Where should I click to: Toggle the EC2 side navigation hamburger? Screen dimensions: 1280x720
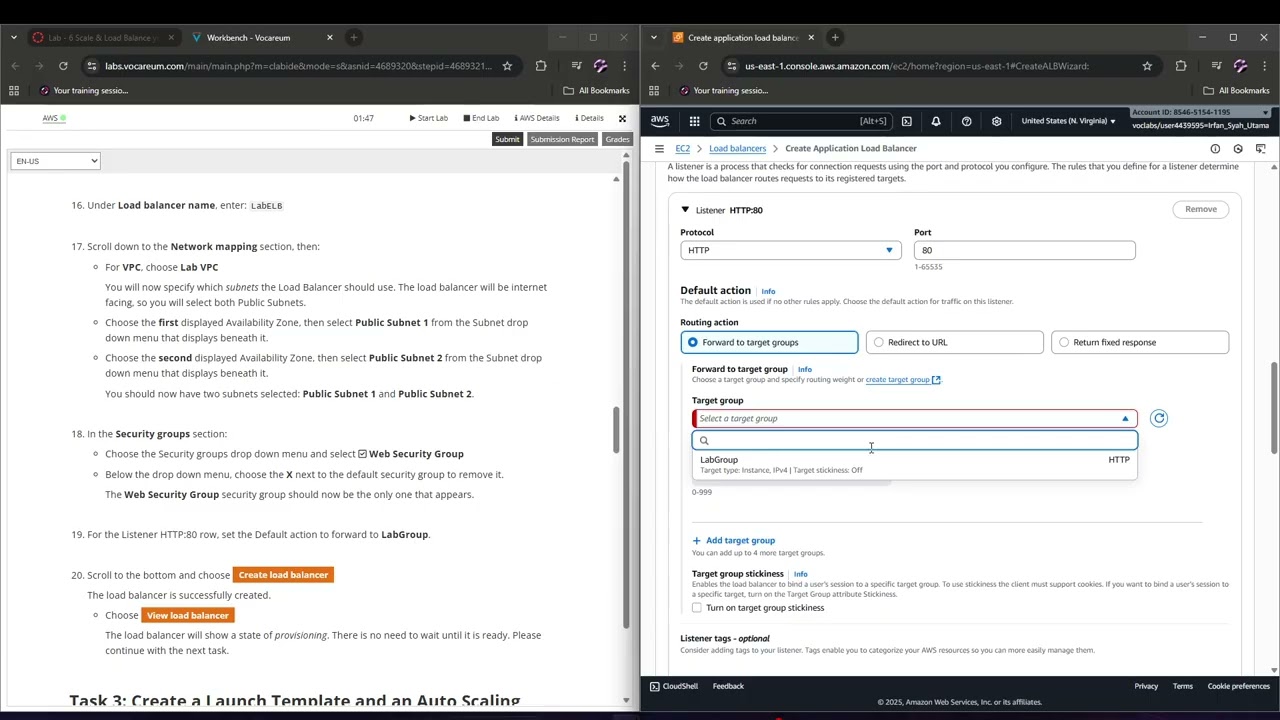point(659,148)
